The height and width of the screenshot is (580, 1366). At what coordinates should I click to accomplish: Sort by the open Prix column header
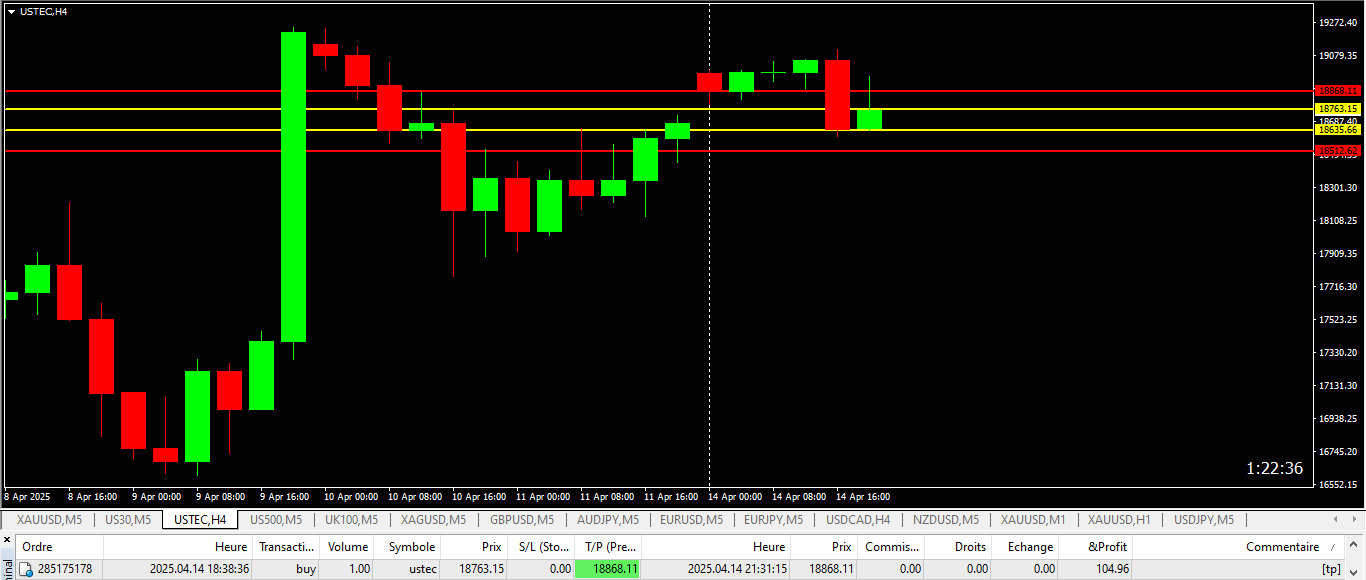tap(474, 547)
